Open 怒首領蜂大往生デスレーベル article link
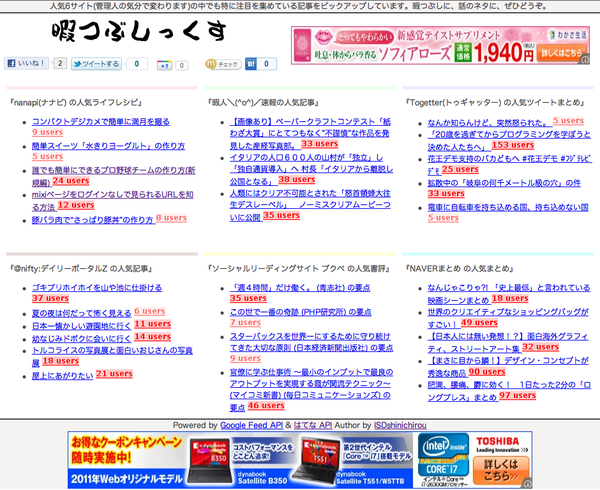This screenshot has height=490, width=600. coord(310,205)
